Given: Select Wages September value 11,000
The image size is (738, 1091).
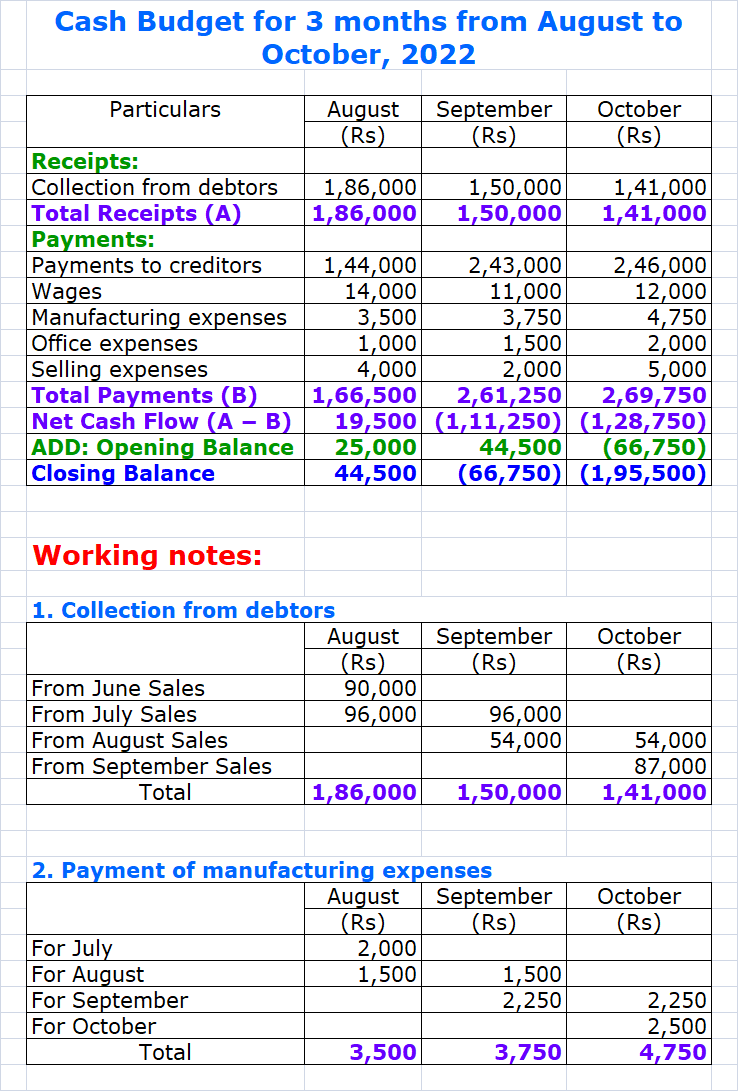Looking at the screenshot, I should [x=526, y=292].
